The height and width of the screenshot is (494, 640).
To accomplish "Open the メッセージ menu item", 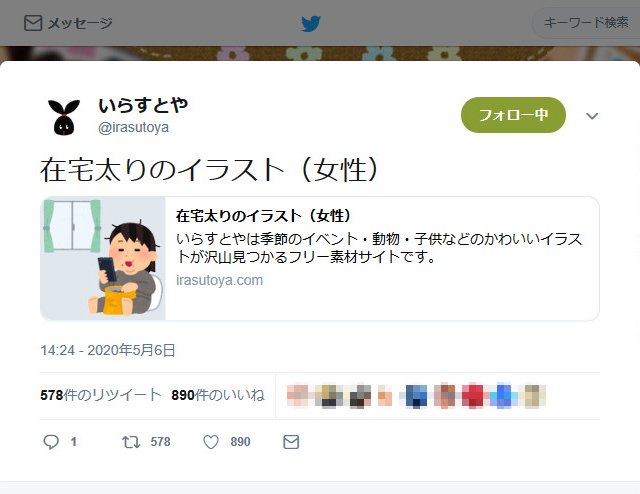I will click(68, 23).
